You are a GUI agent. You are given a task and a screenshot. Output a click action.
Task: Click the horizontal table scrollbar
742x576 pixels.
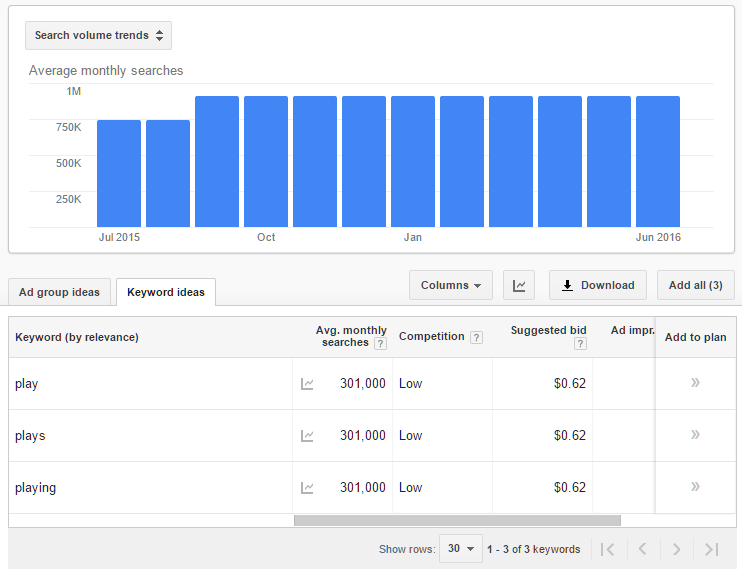(457, 520)
